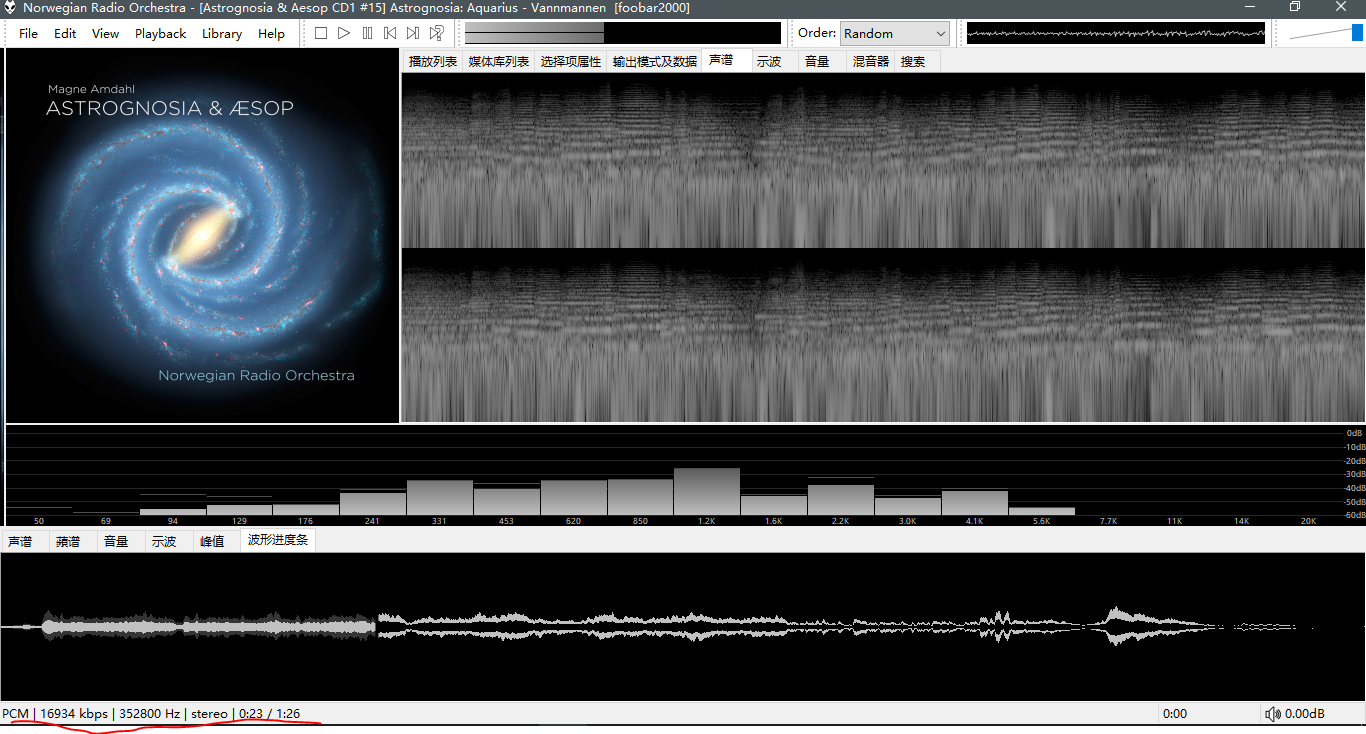Open the Library menu
Screen dimensions: 1366x734
221,33
